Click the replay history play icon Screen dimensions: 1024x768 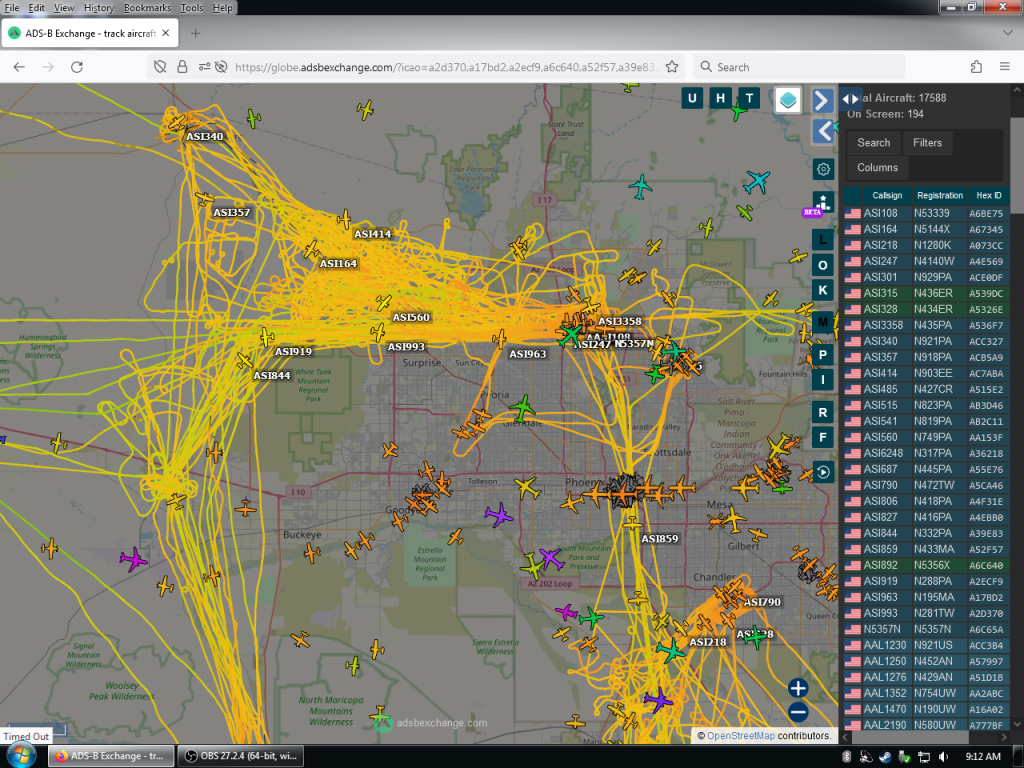(823, 472)
